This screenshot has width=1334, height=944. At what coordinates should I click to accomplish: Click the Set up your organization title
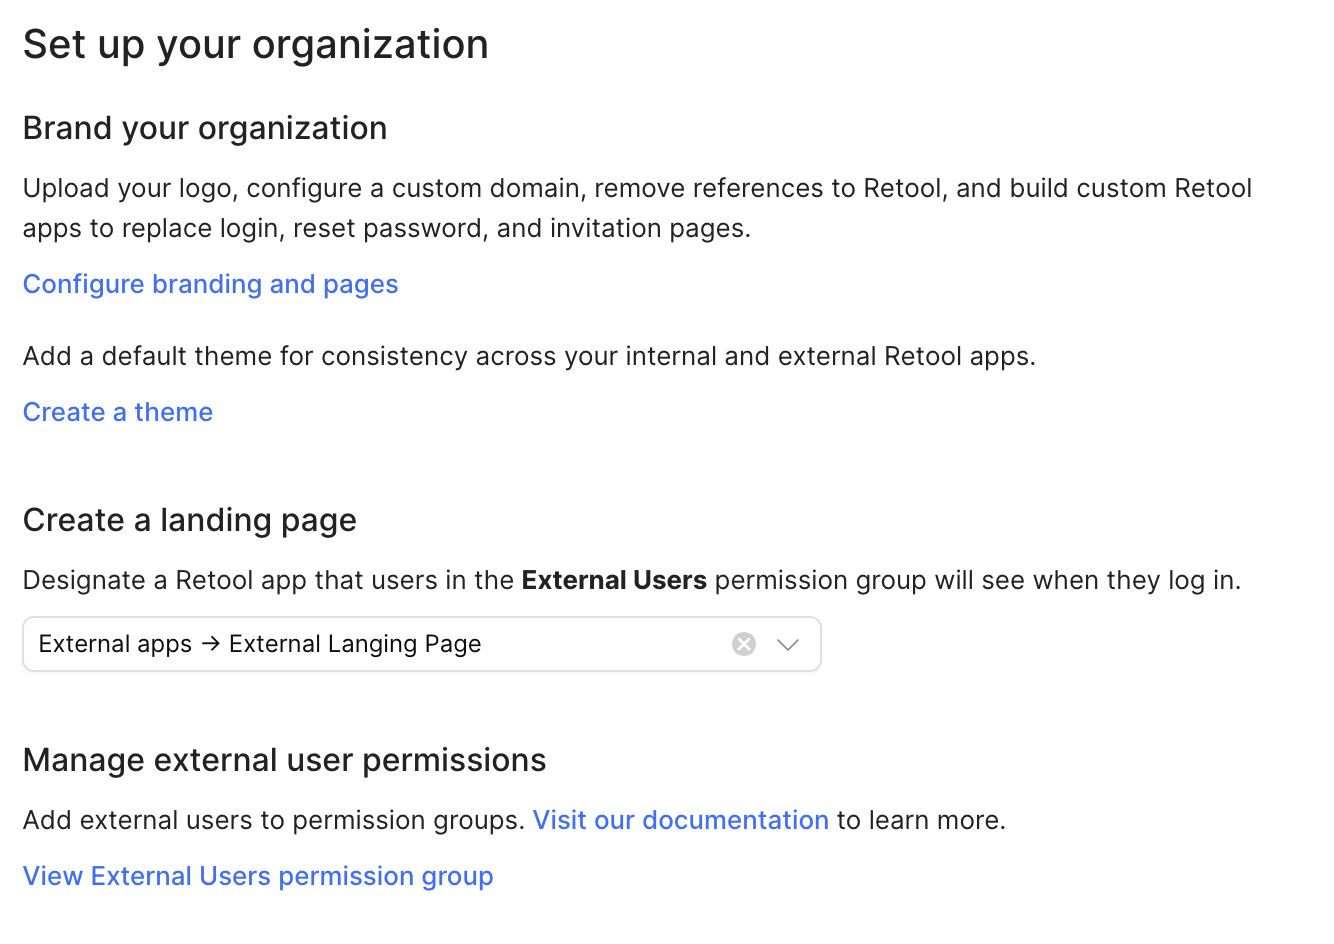(x=255, y=45)
